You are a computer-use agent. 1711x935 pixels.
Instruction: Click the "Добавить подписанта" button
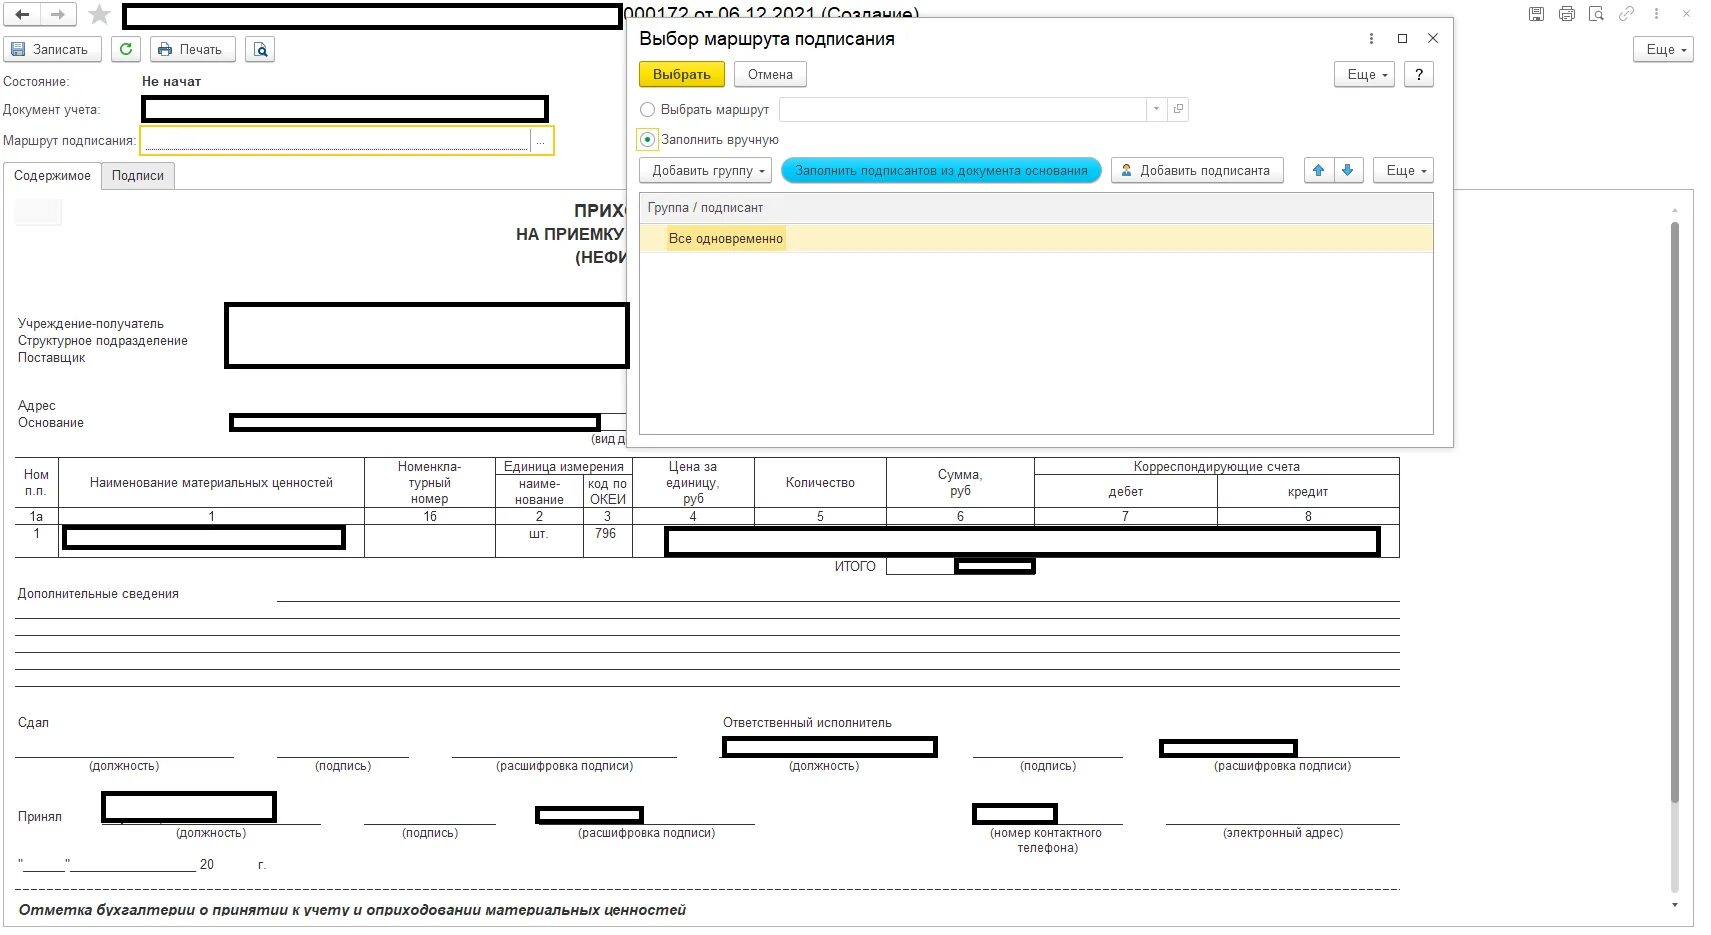point(1197,171)
